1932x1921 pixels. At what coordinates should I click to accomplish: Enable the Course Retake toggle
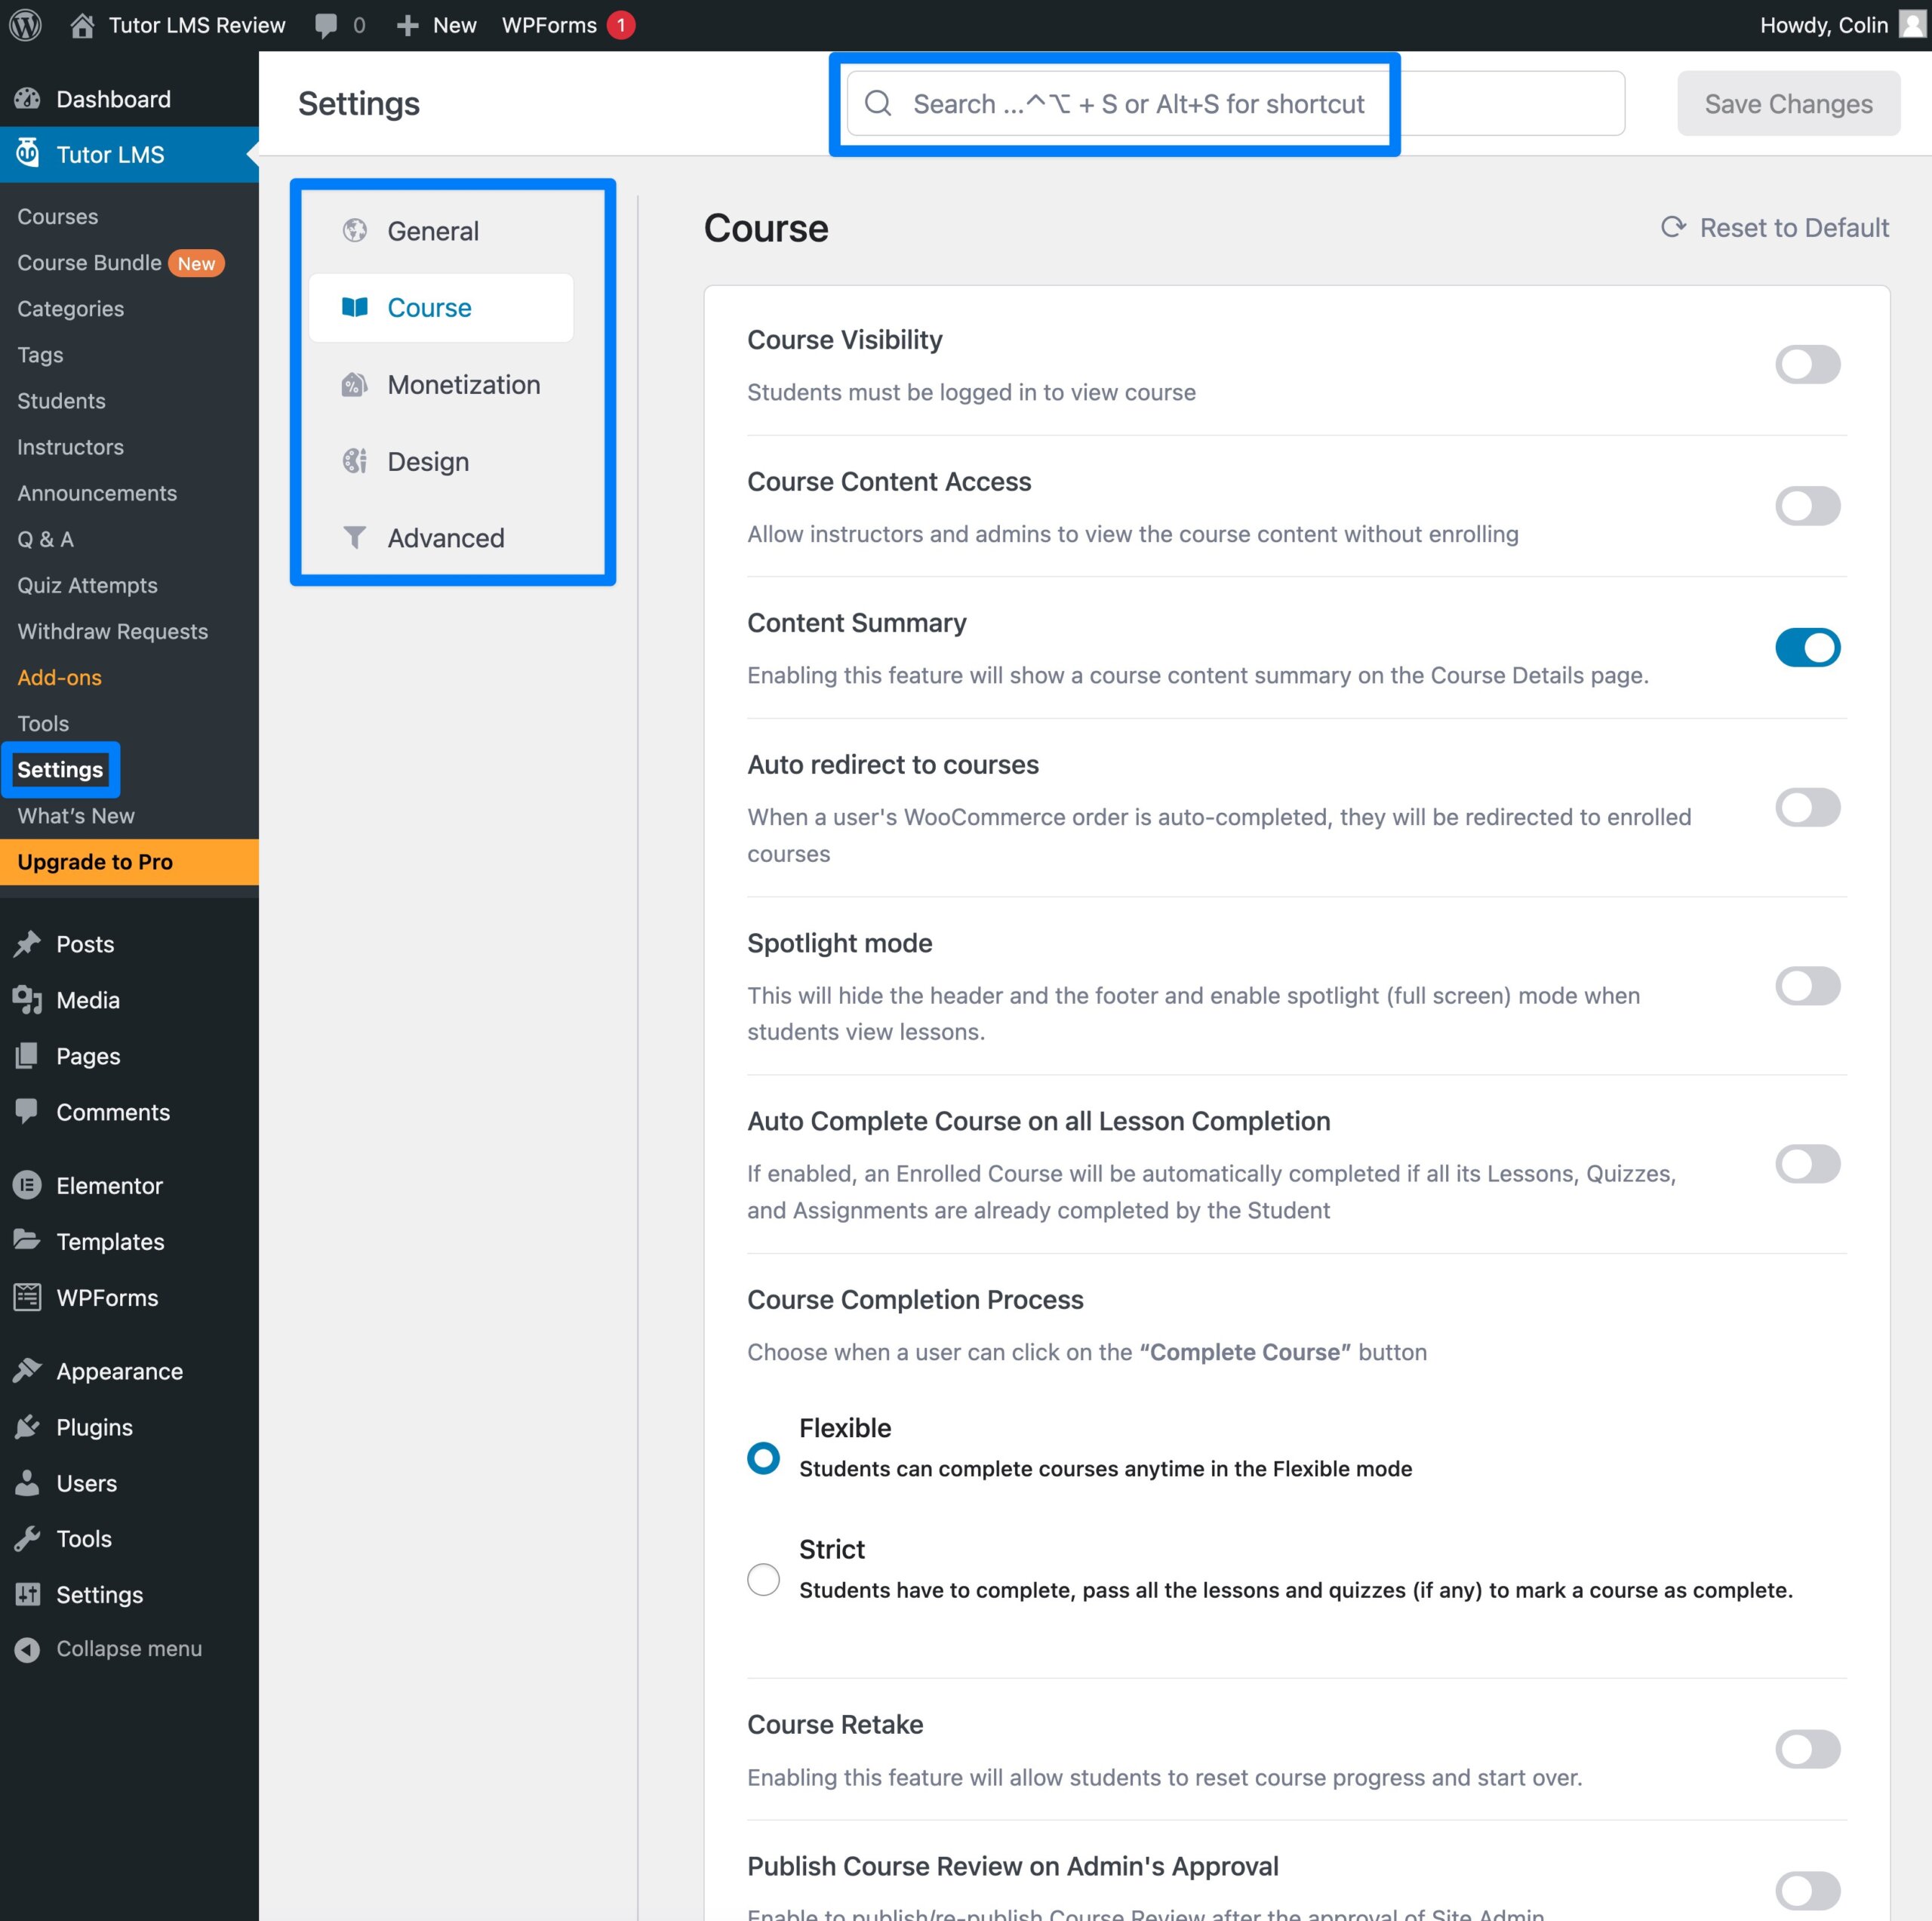click(x=1807, y=1749)
